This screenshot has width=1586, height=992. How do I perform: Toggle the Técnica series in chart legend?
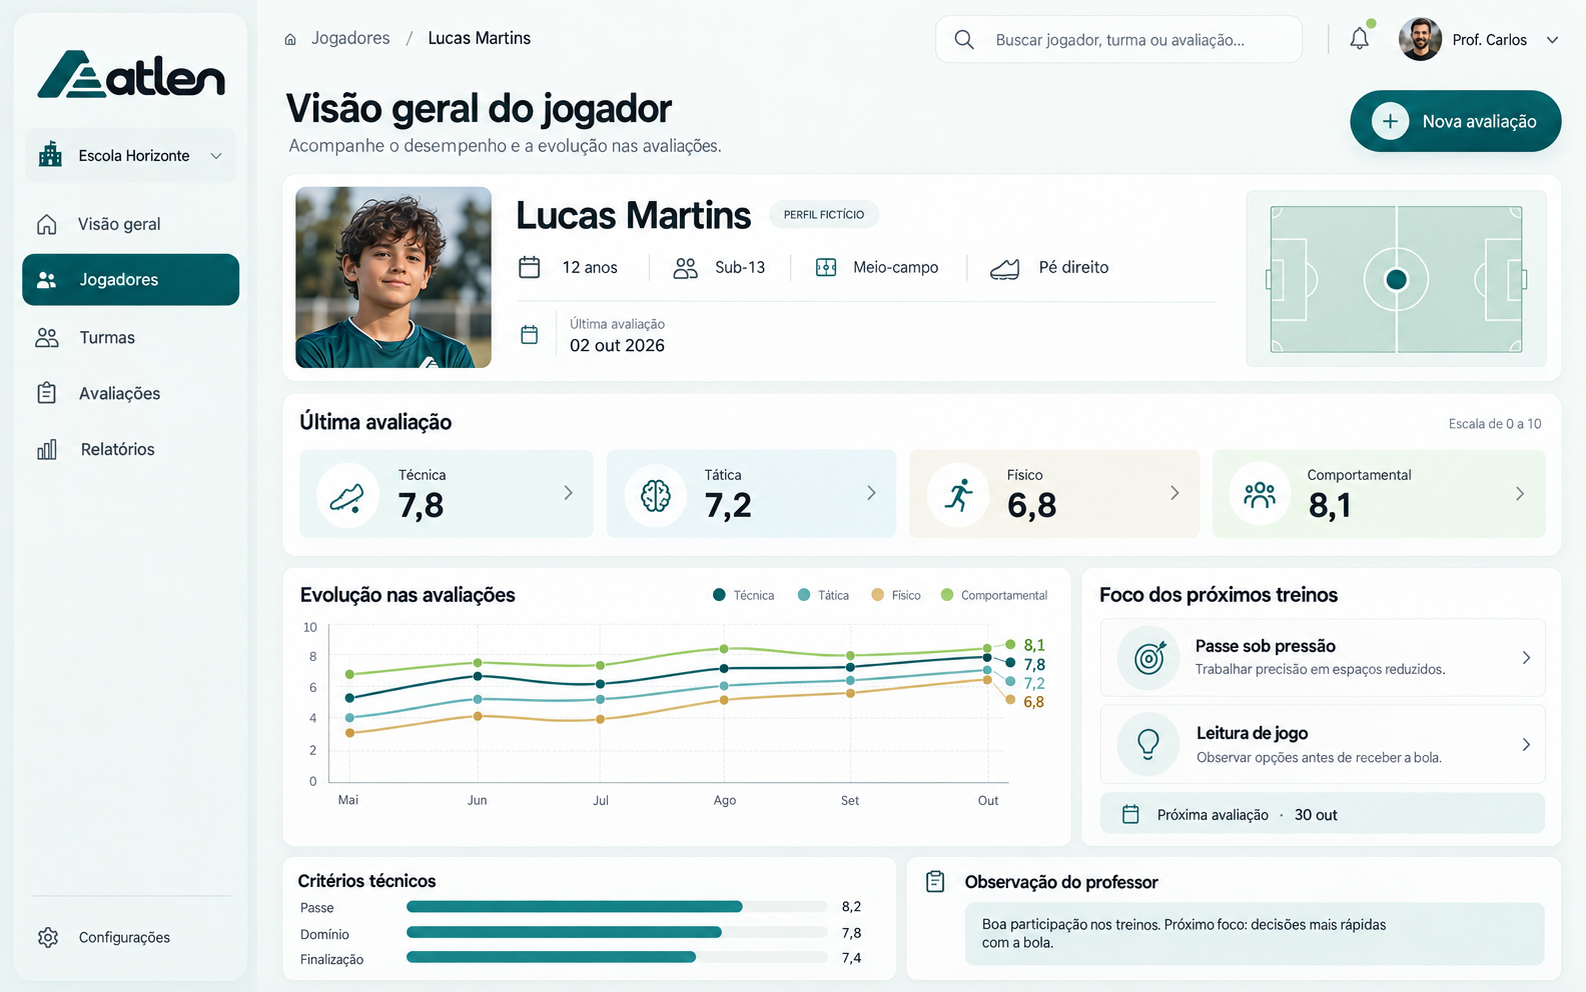pos(743,595)
